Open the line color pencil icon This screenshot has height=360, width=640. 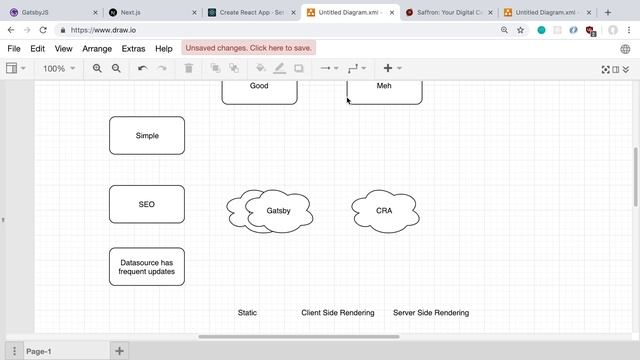280,68
